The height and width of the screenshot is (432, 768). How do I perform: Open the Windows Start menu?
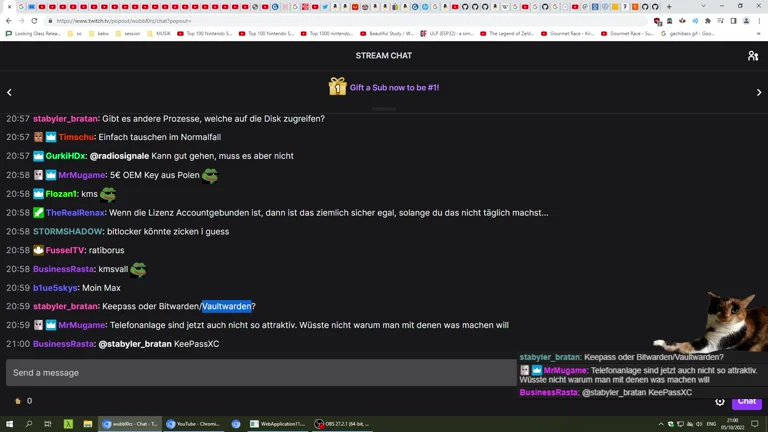pos(9,424)
